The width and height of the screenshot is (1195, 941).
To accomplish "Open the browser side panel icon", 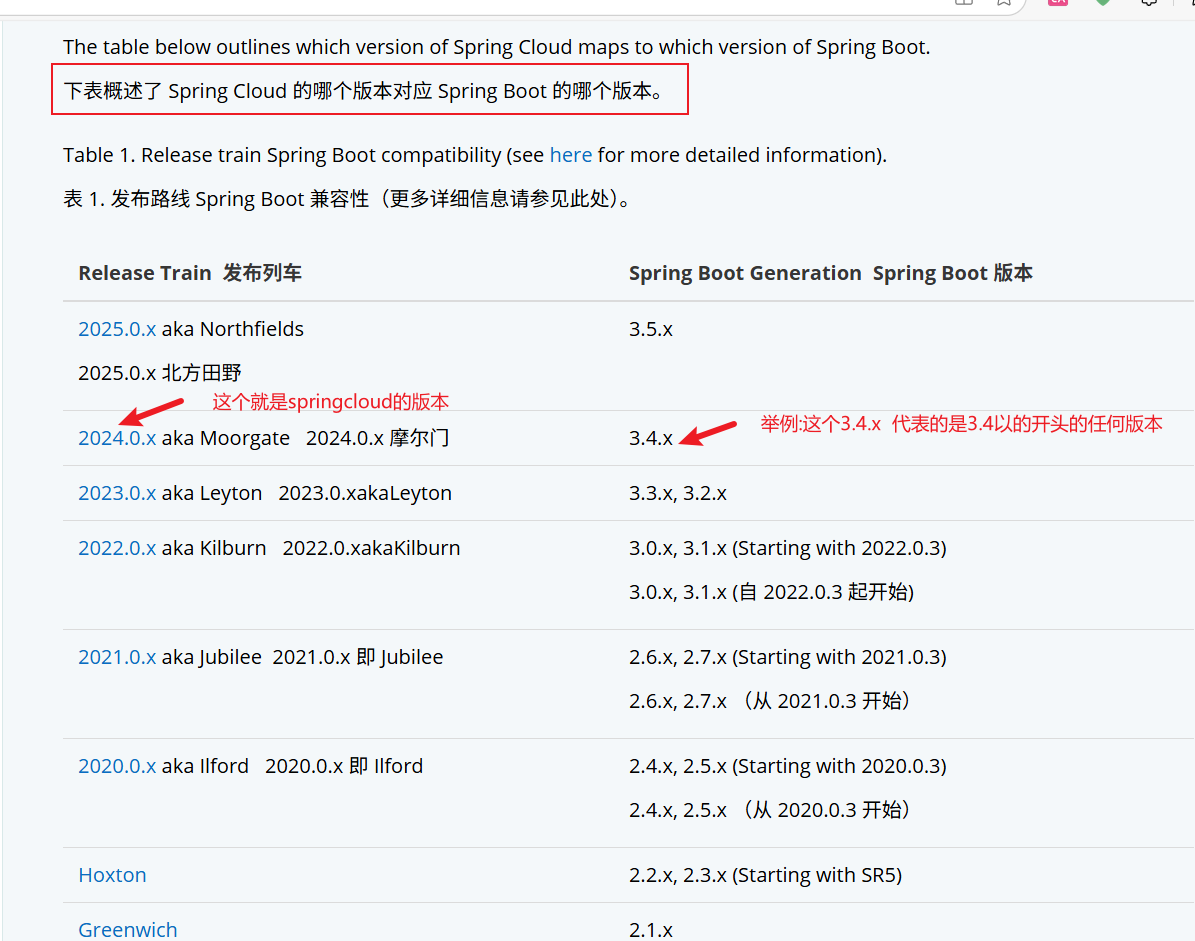I will point(963,4).
